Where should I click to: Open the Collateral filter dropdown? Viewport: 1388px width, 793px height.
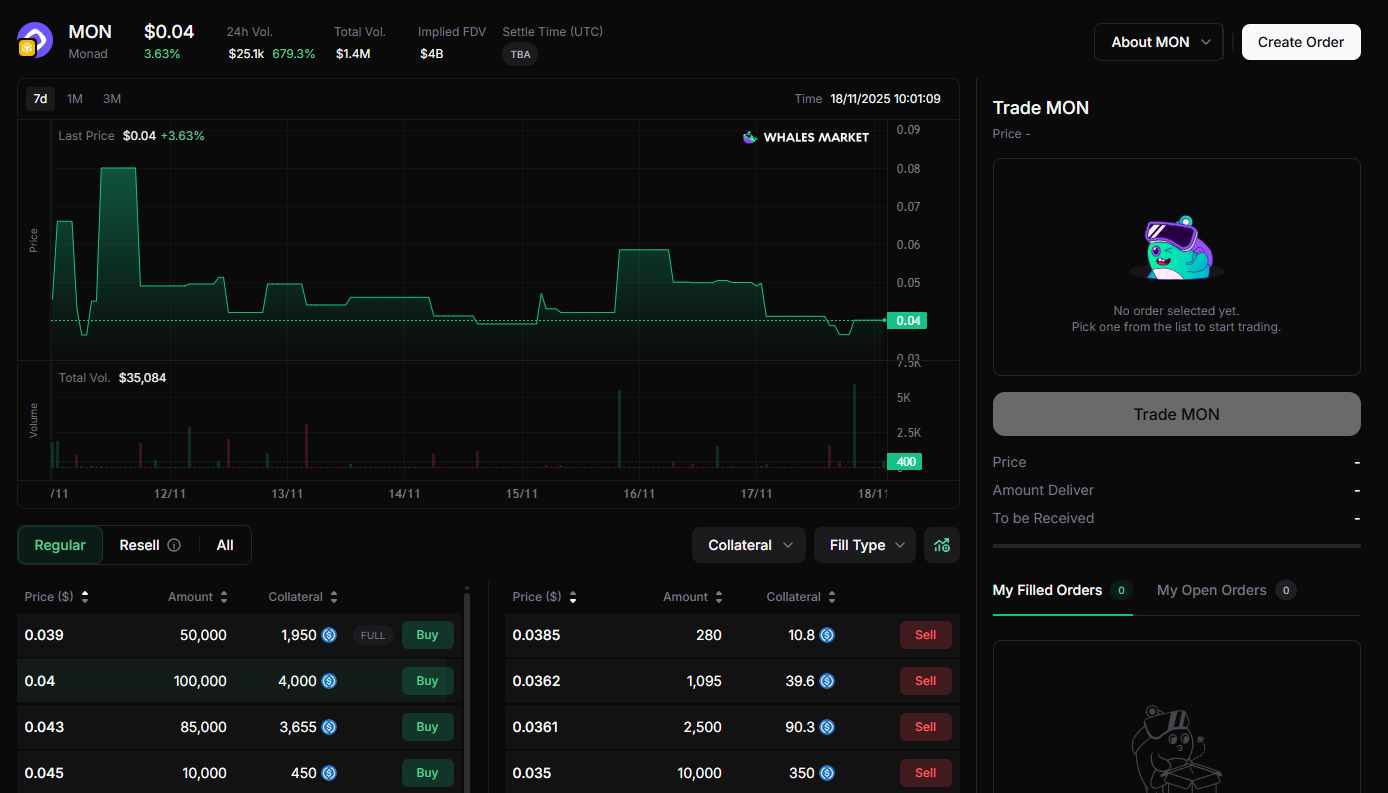[x=748, y=545]
